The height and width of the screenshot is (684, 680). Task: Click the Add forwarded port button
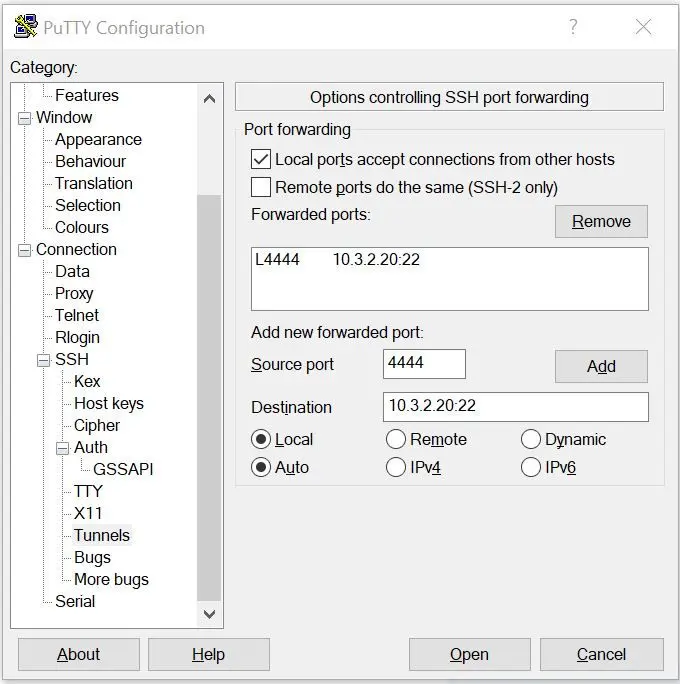tap(601, 366)
